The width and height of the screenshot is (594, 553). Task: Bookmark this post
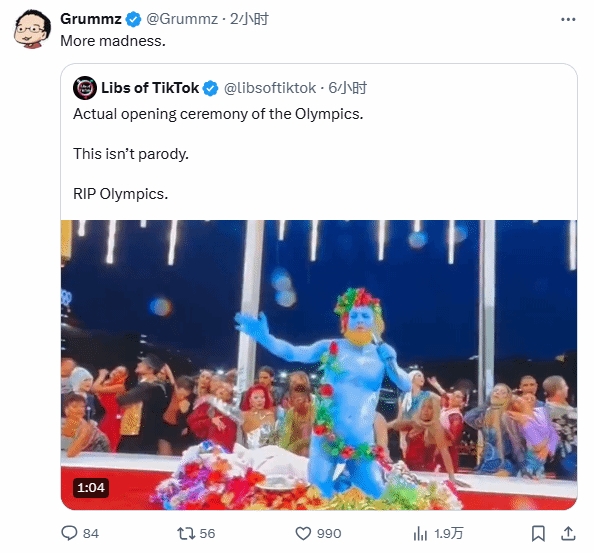tap(538, 534)
